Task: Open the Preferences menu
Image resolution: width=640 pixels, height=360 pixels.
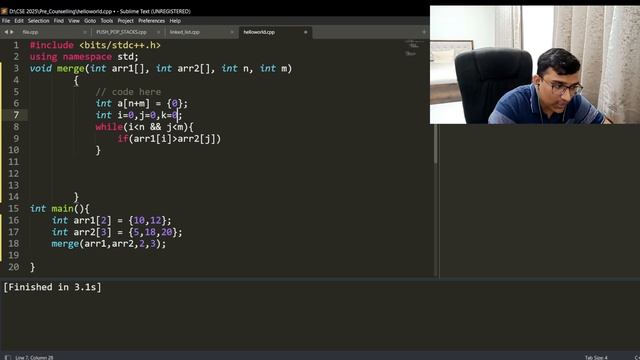Action: (151, 21)
